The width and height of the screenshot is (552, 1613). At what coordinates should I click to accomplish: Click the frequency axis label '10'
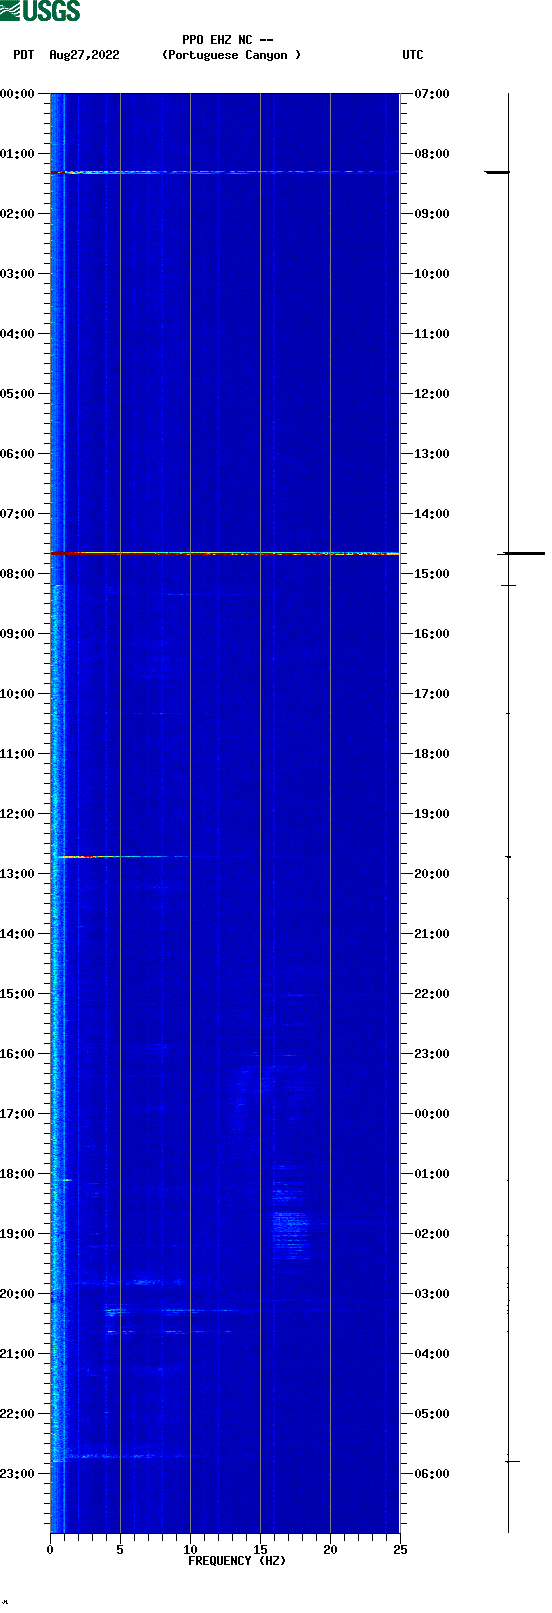point(190,1549)
